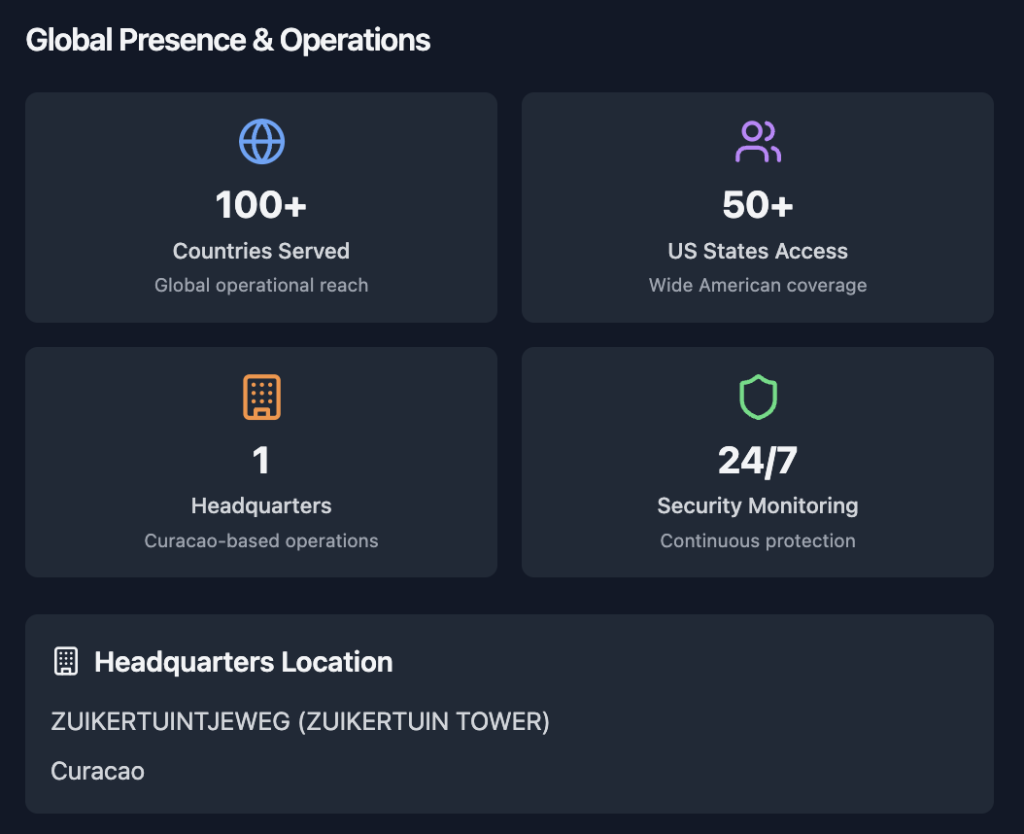Click the 50+ states statistic
The height and width of the screenshot is (834, 1024).
(757, 205)
